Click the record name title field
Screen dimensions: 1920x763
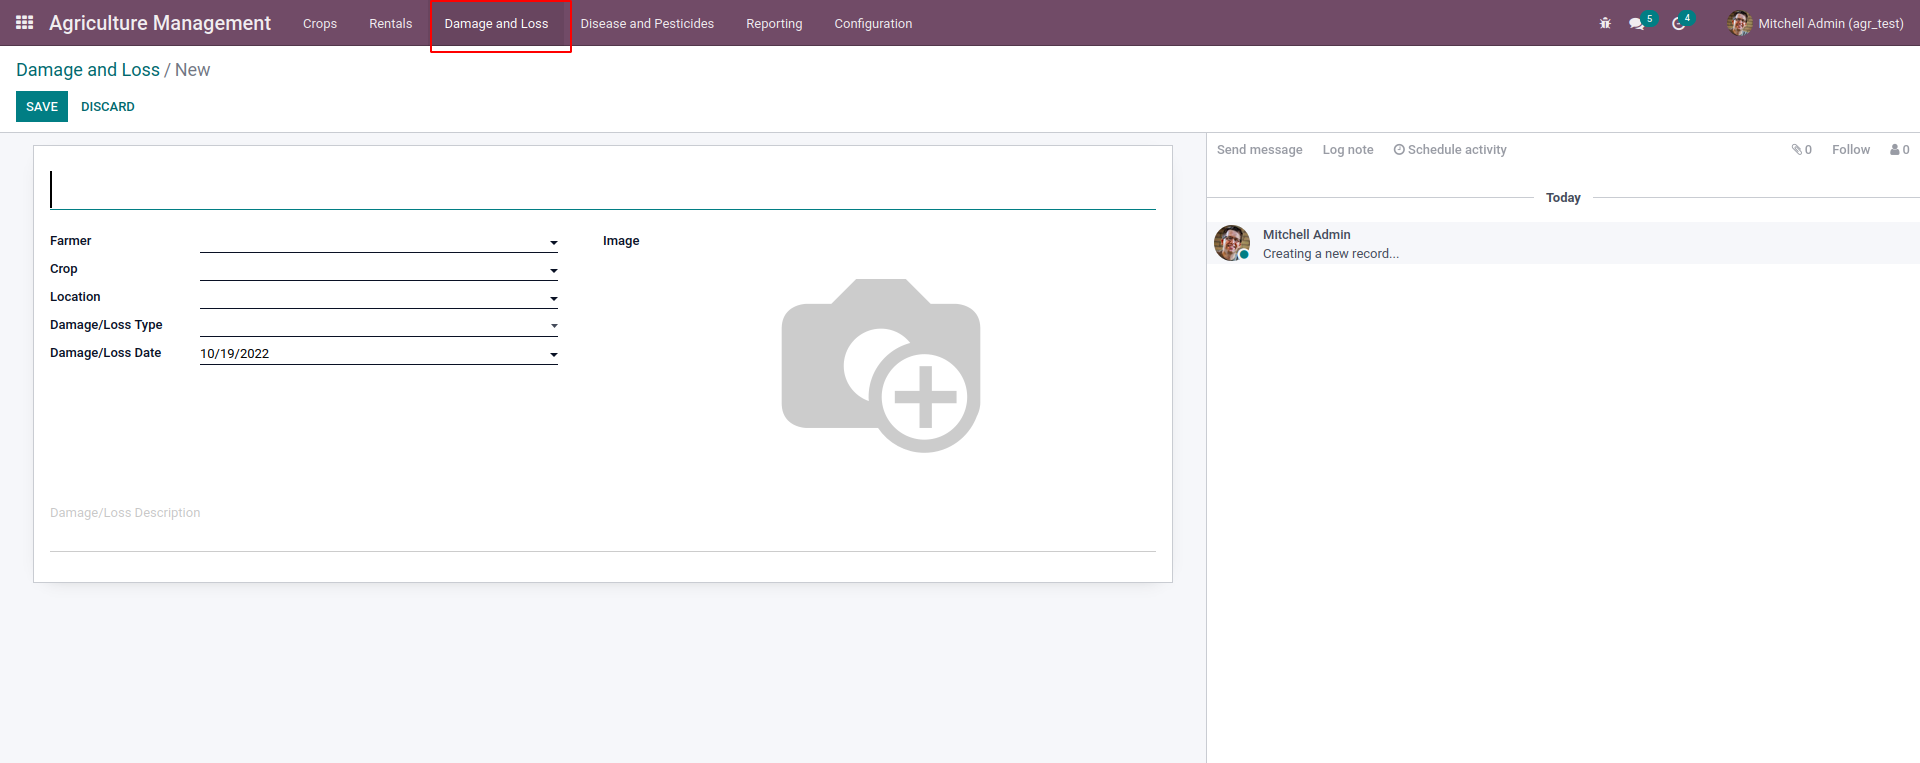tap(603, 190)
